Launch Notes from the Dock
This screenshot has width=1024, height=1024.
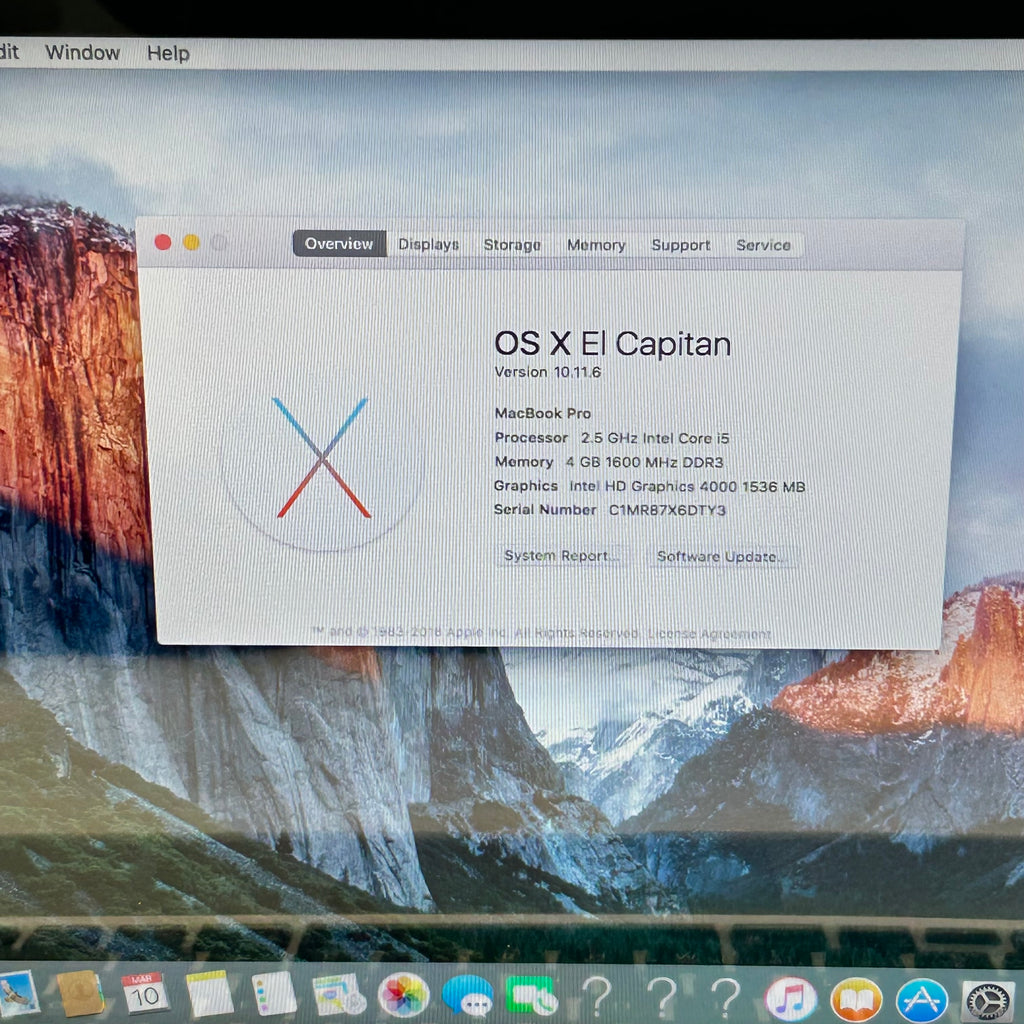click(209, 994)
